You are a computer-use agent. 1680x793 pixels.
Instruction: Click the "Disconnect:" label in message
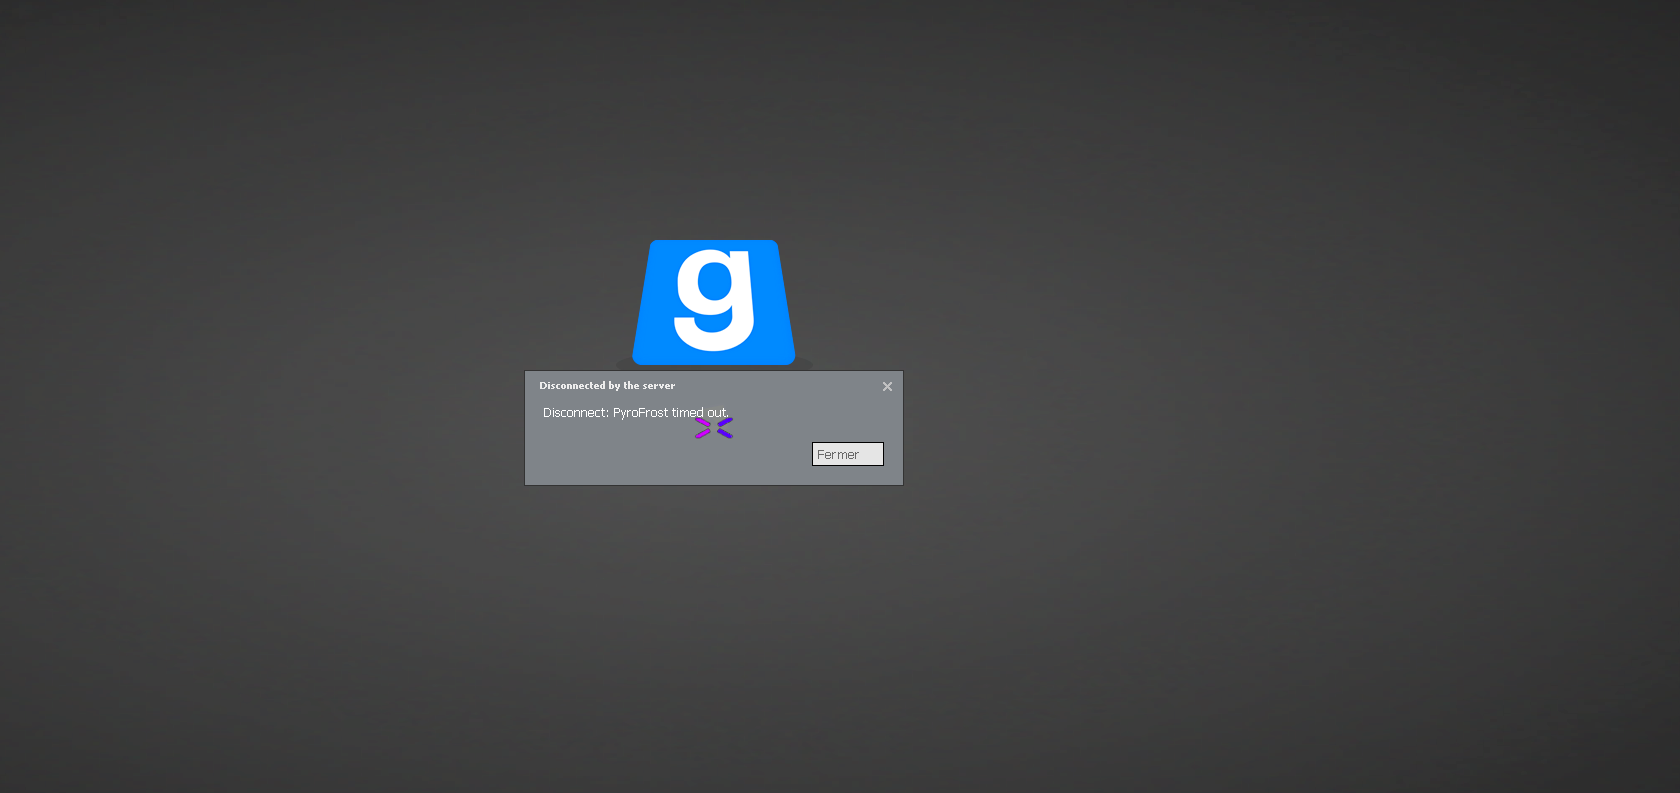coord(575,413)
